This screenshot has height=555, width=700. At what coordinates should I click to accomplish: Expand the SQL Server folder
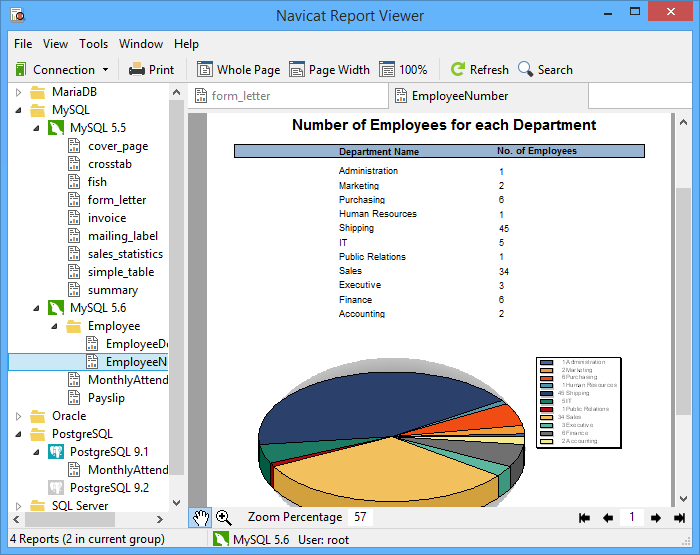click(x=18, y=506)
